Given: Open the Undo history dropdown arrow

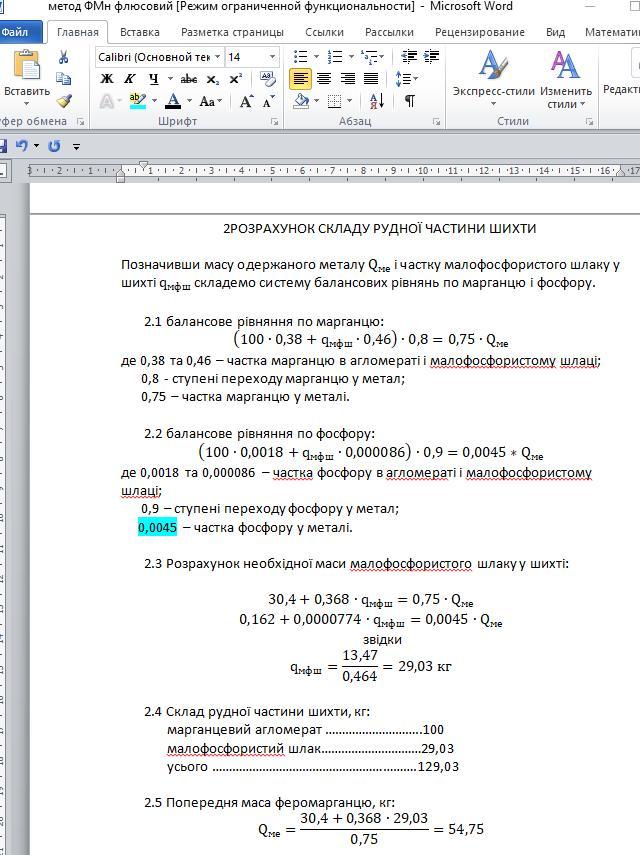Looking at the screenshot, I should point(37,146).
